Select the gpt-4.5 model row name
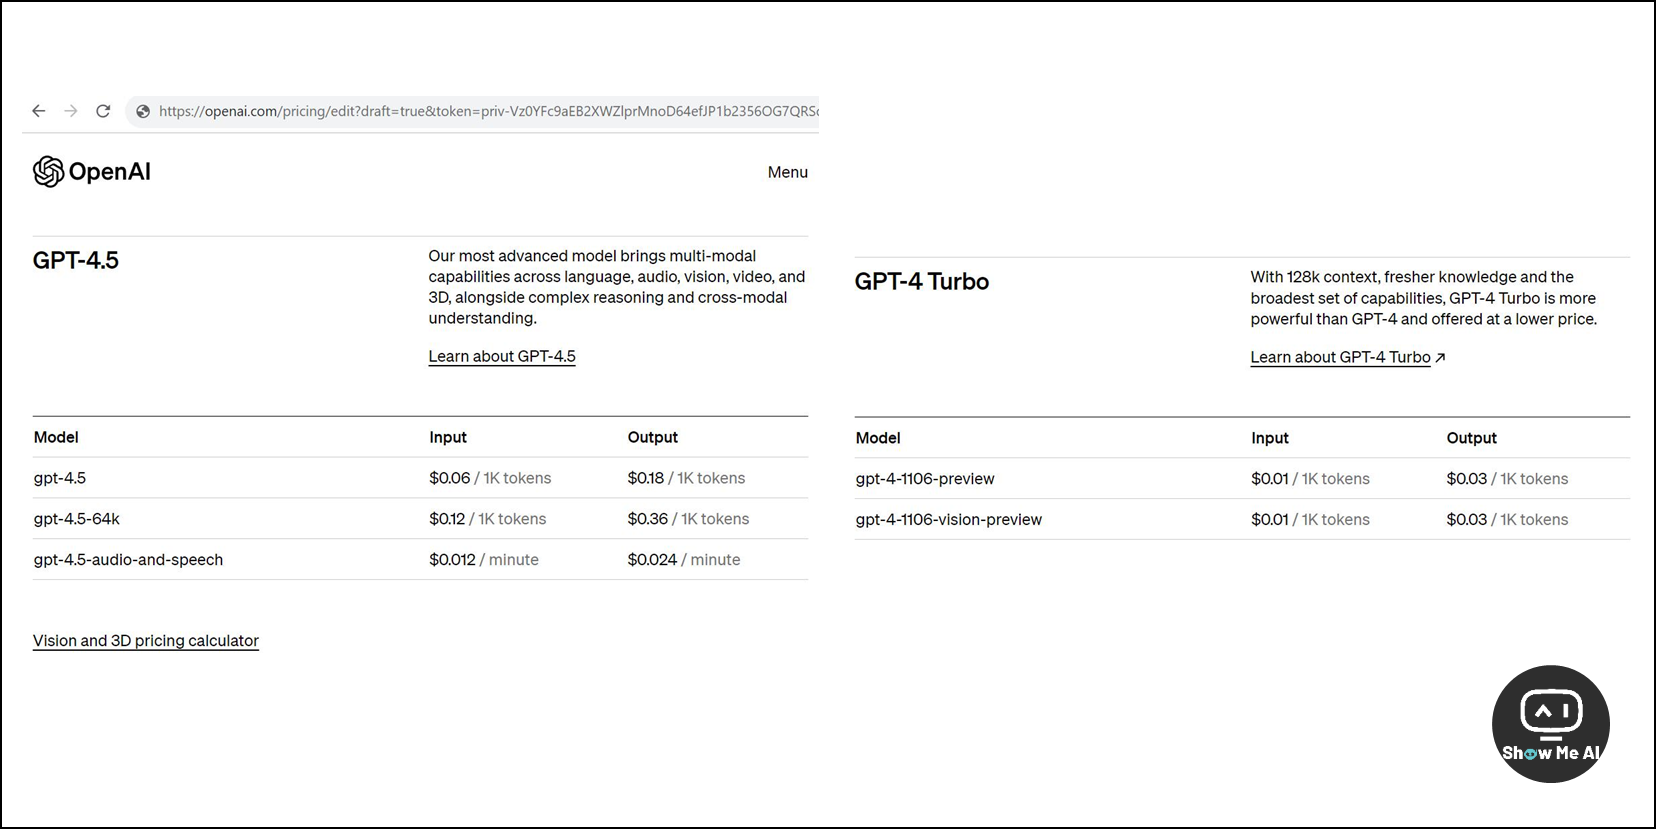This screenshot has width=1656, height=829. point(60,478)
